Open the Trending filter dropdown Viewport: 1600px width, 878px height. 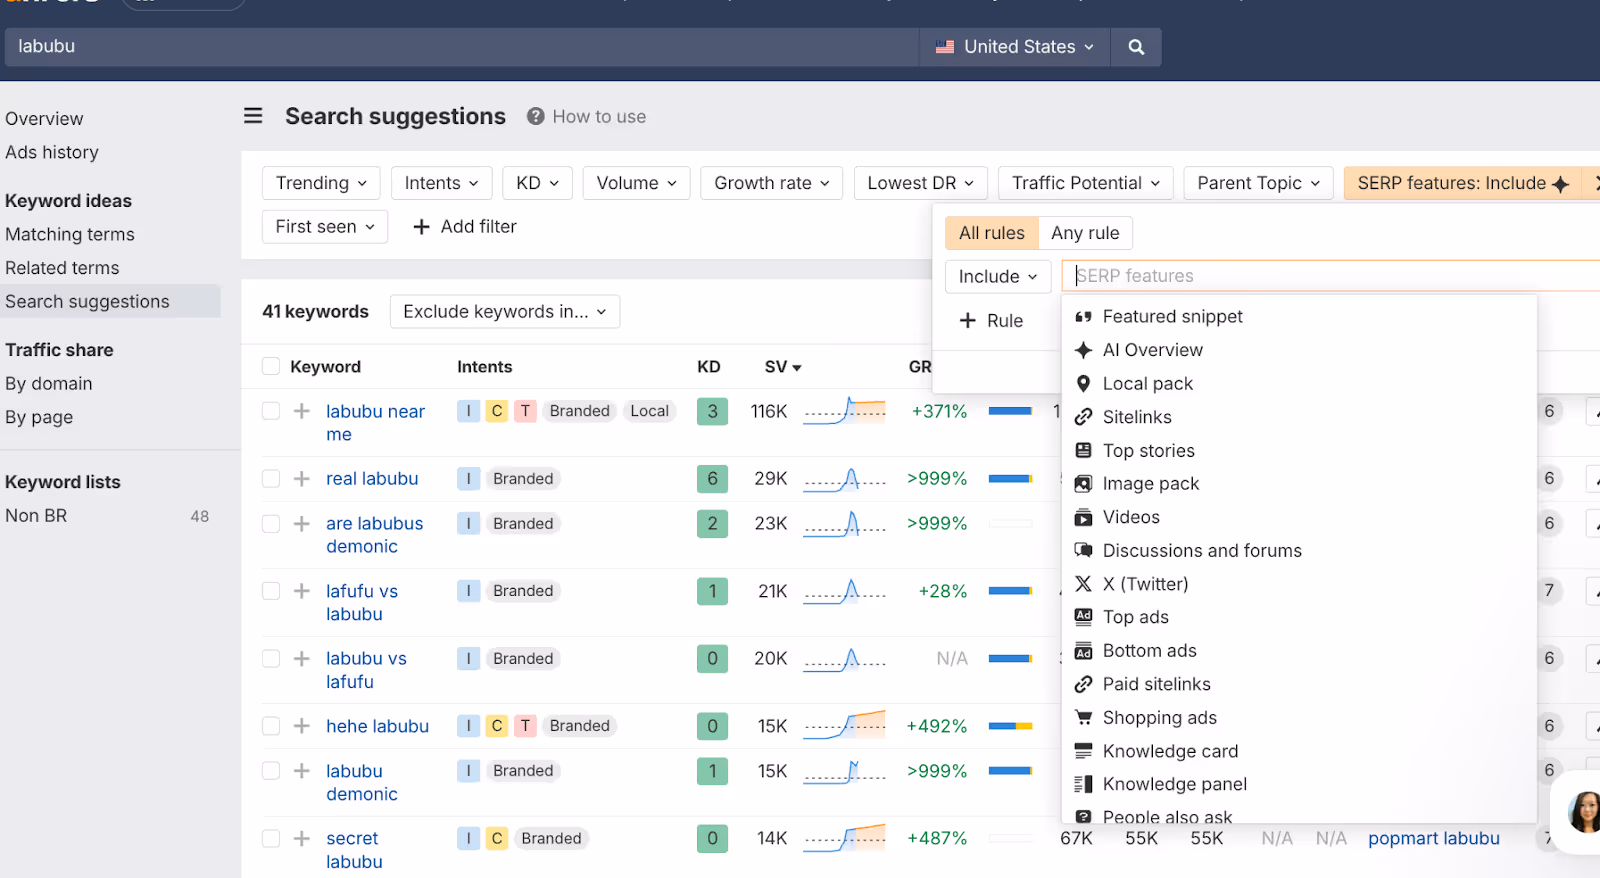point(321,183)
